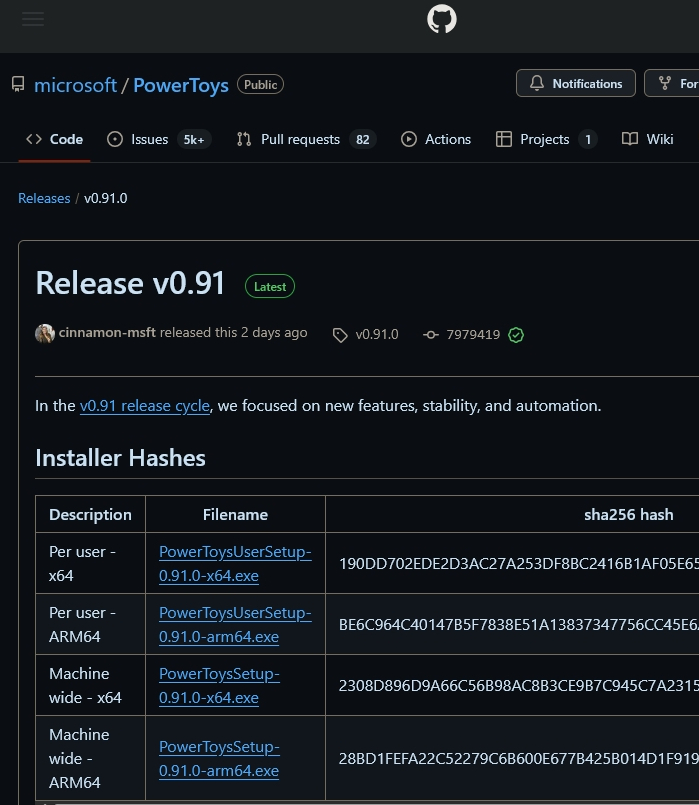
Task: Click the 'Machine wide - ARM64' cell
Action: pyautogui.click(x=90, y=758)
